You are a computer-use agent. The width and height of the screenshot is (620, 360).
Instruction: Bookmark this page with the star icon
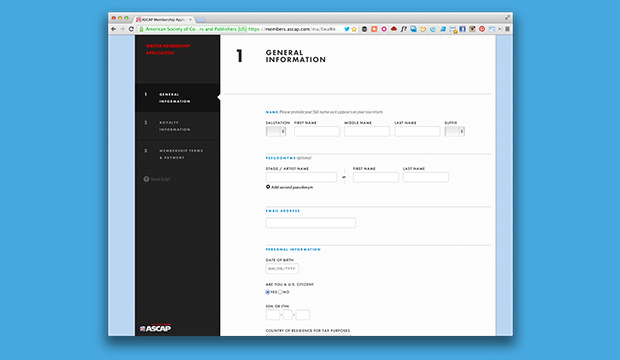pyautogui.click(x=354, y=29)
